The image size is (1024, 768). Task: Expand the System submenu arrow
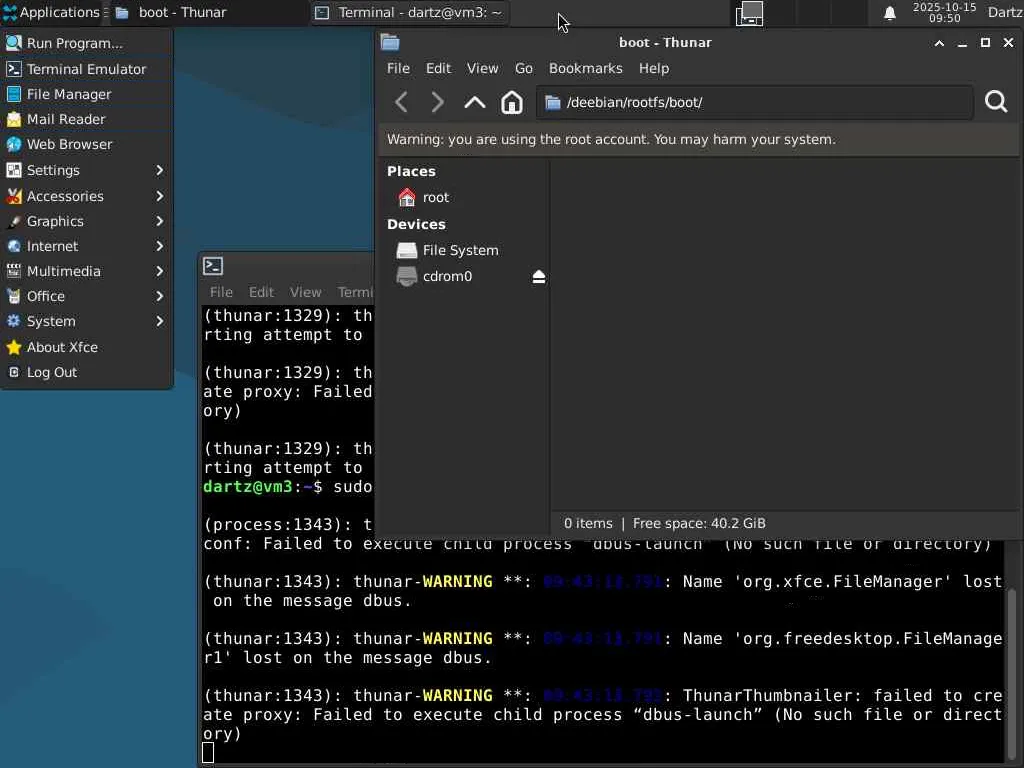click(159, 321)
